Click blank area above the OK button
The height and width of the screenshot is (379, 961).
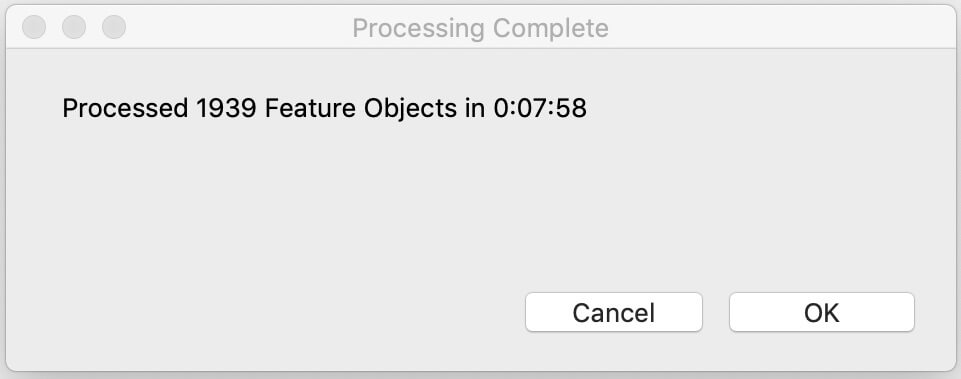coord(821,245)
